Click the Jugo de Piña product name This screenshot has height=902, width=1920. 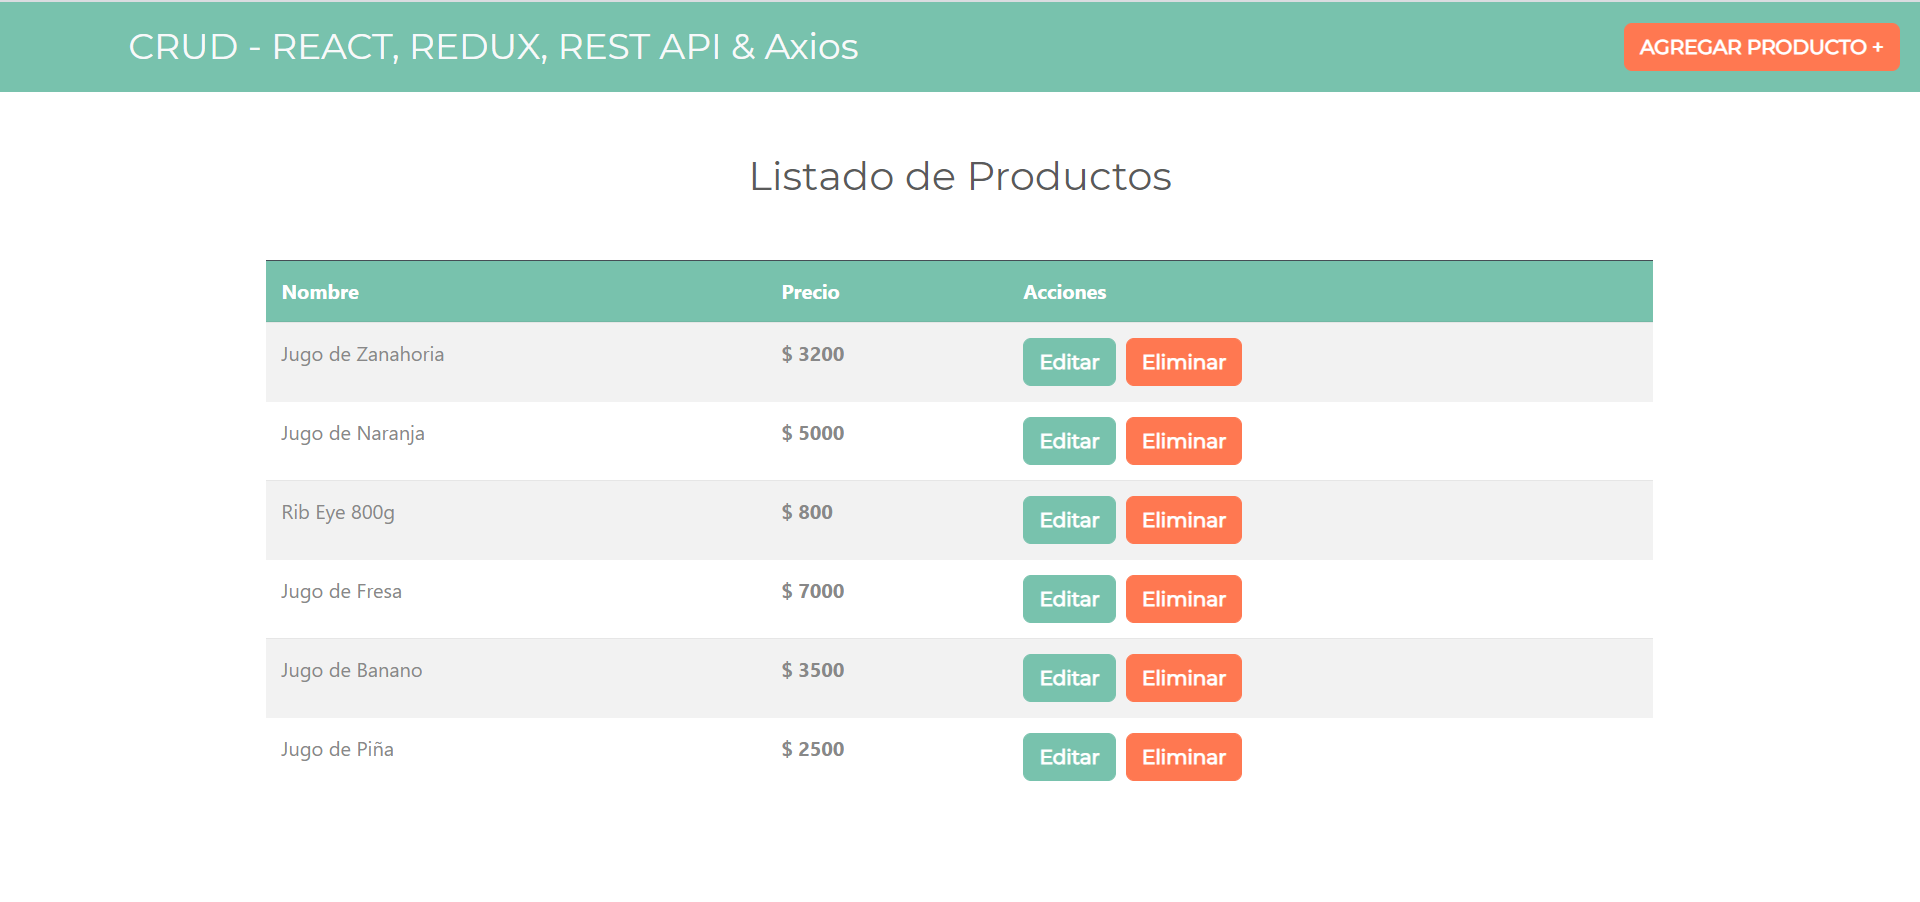pos(336,749)
